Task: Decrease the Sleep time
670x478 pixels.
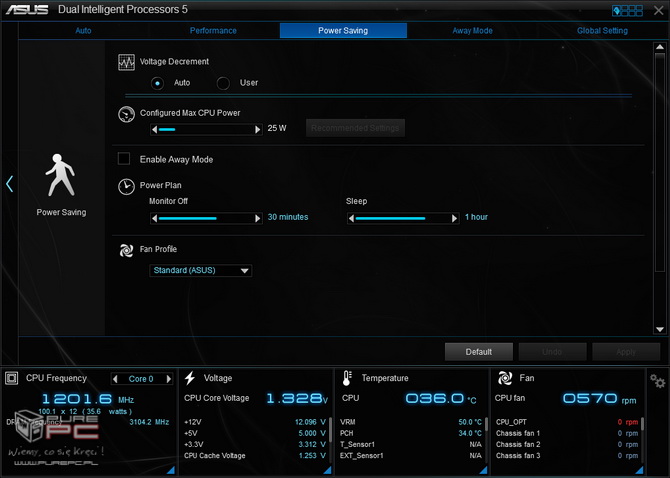Action: click(x=351, y=219)
